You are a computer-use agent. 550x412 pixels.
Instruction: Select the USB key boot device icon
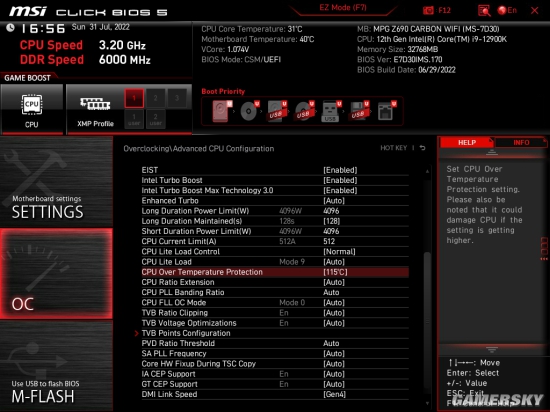pyautogui.click(x=330, y=111)
